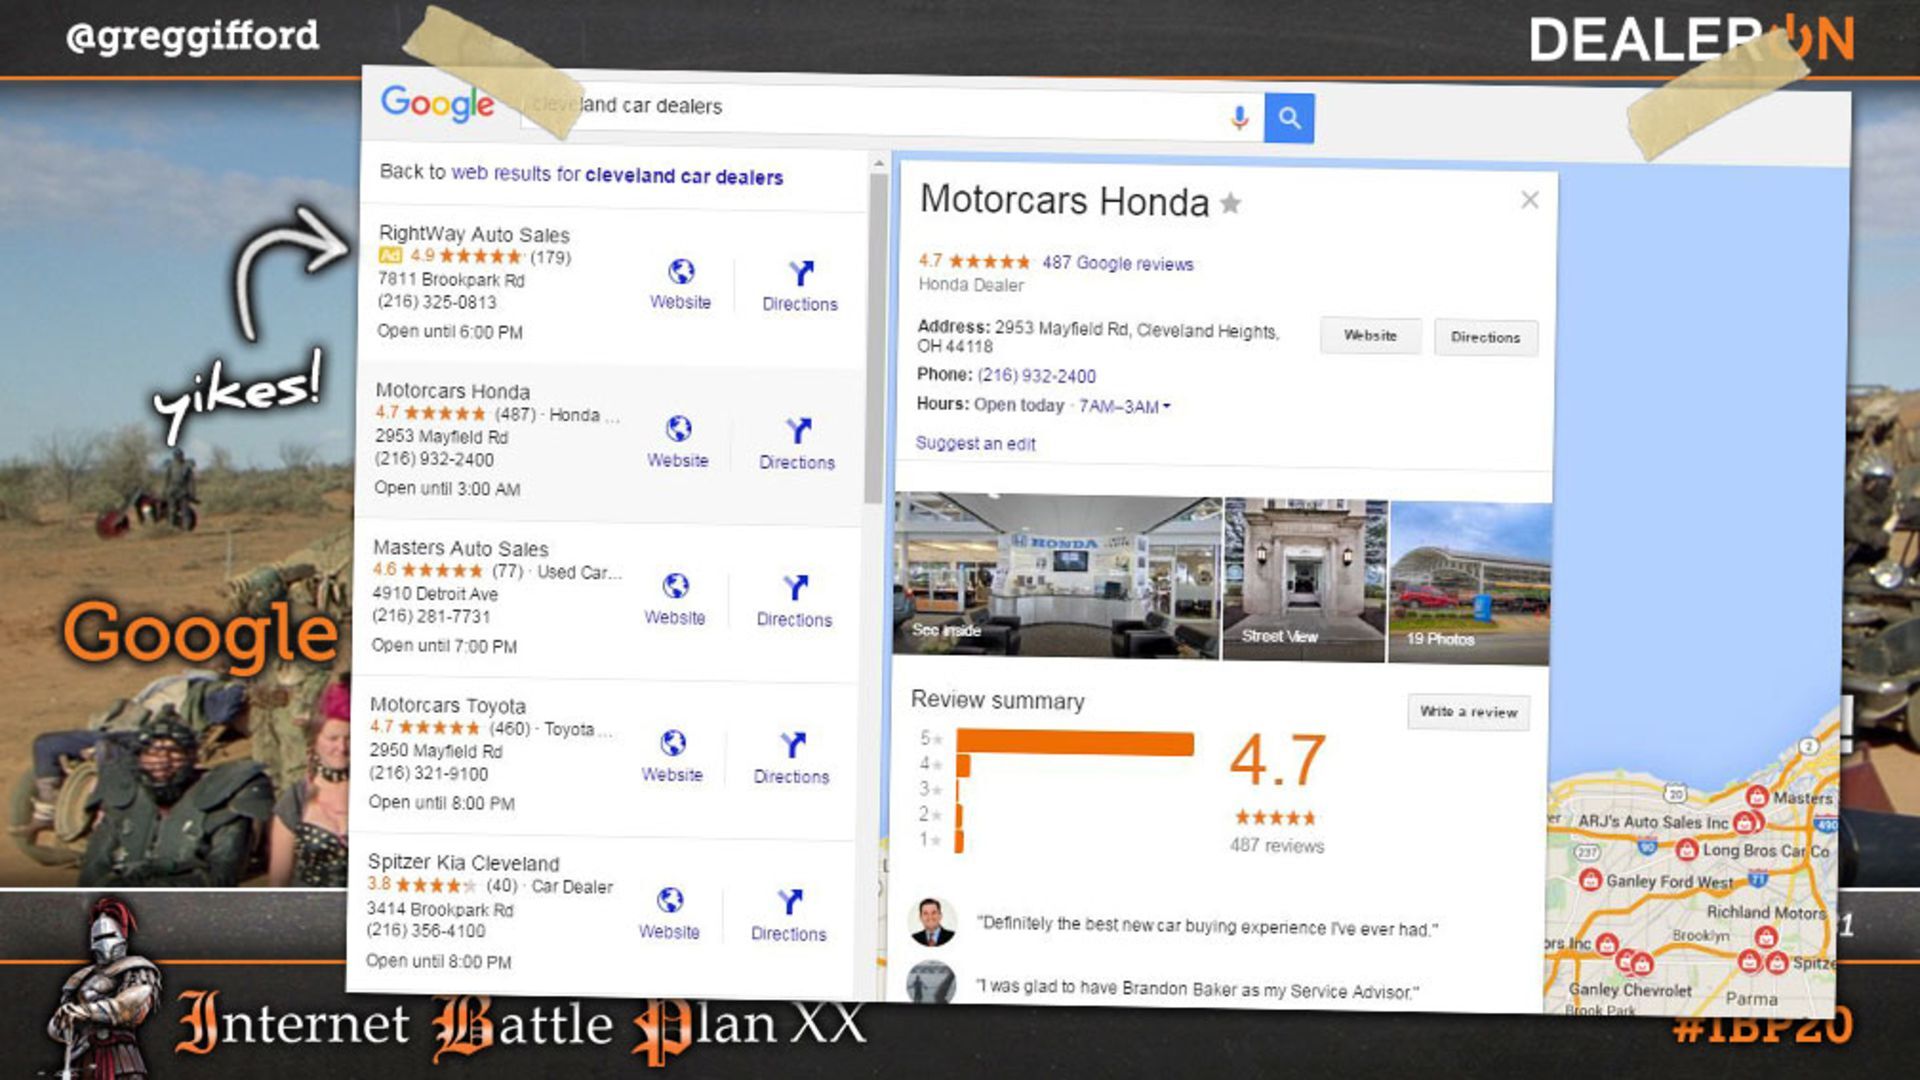
Task: Click address 4910 Detroit Ave text
Action: click(x=435, y=593)
